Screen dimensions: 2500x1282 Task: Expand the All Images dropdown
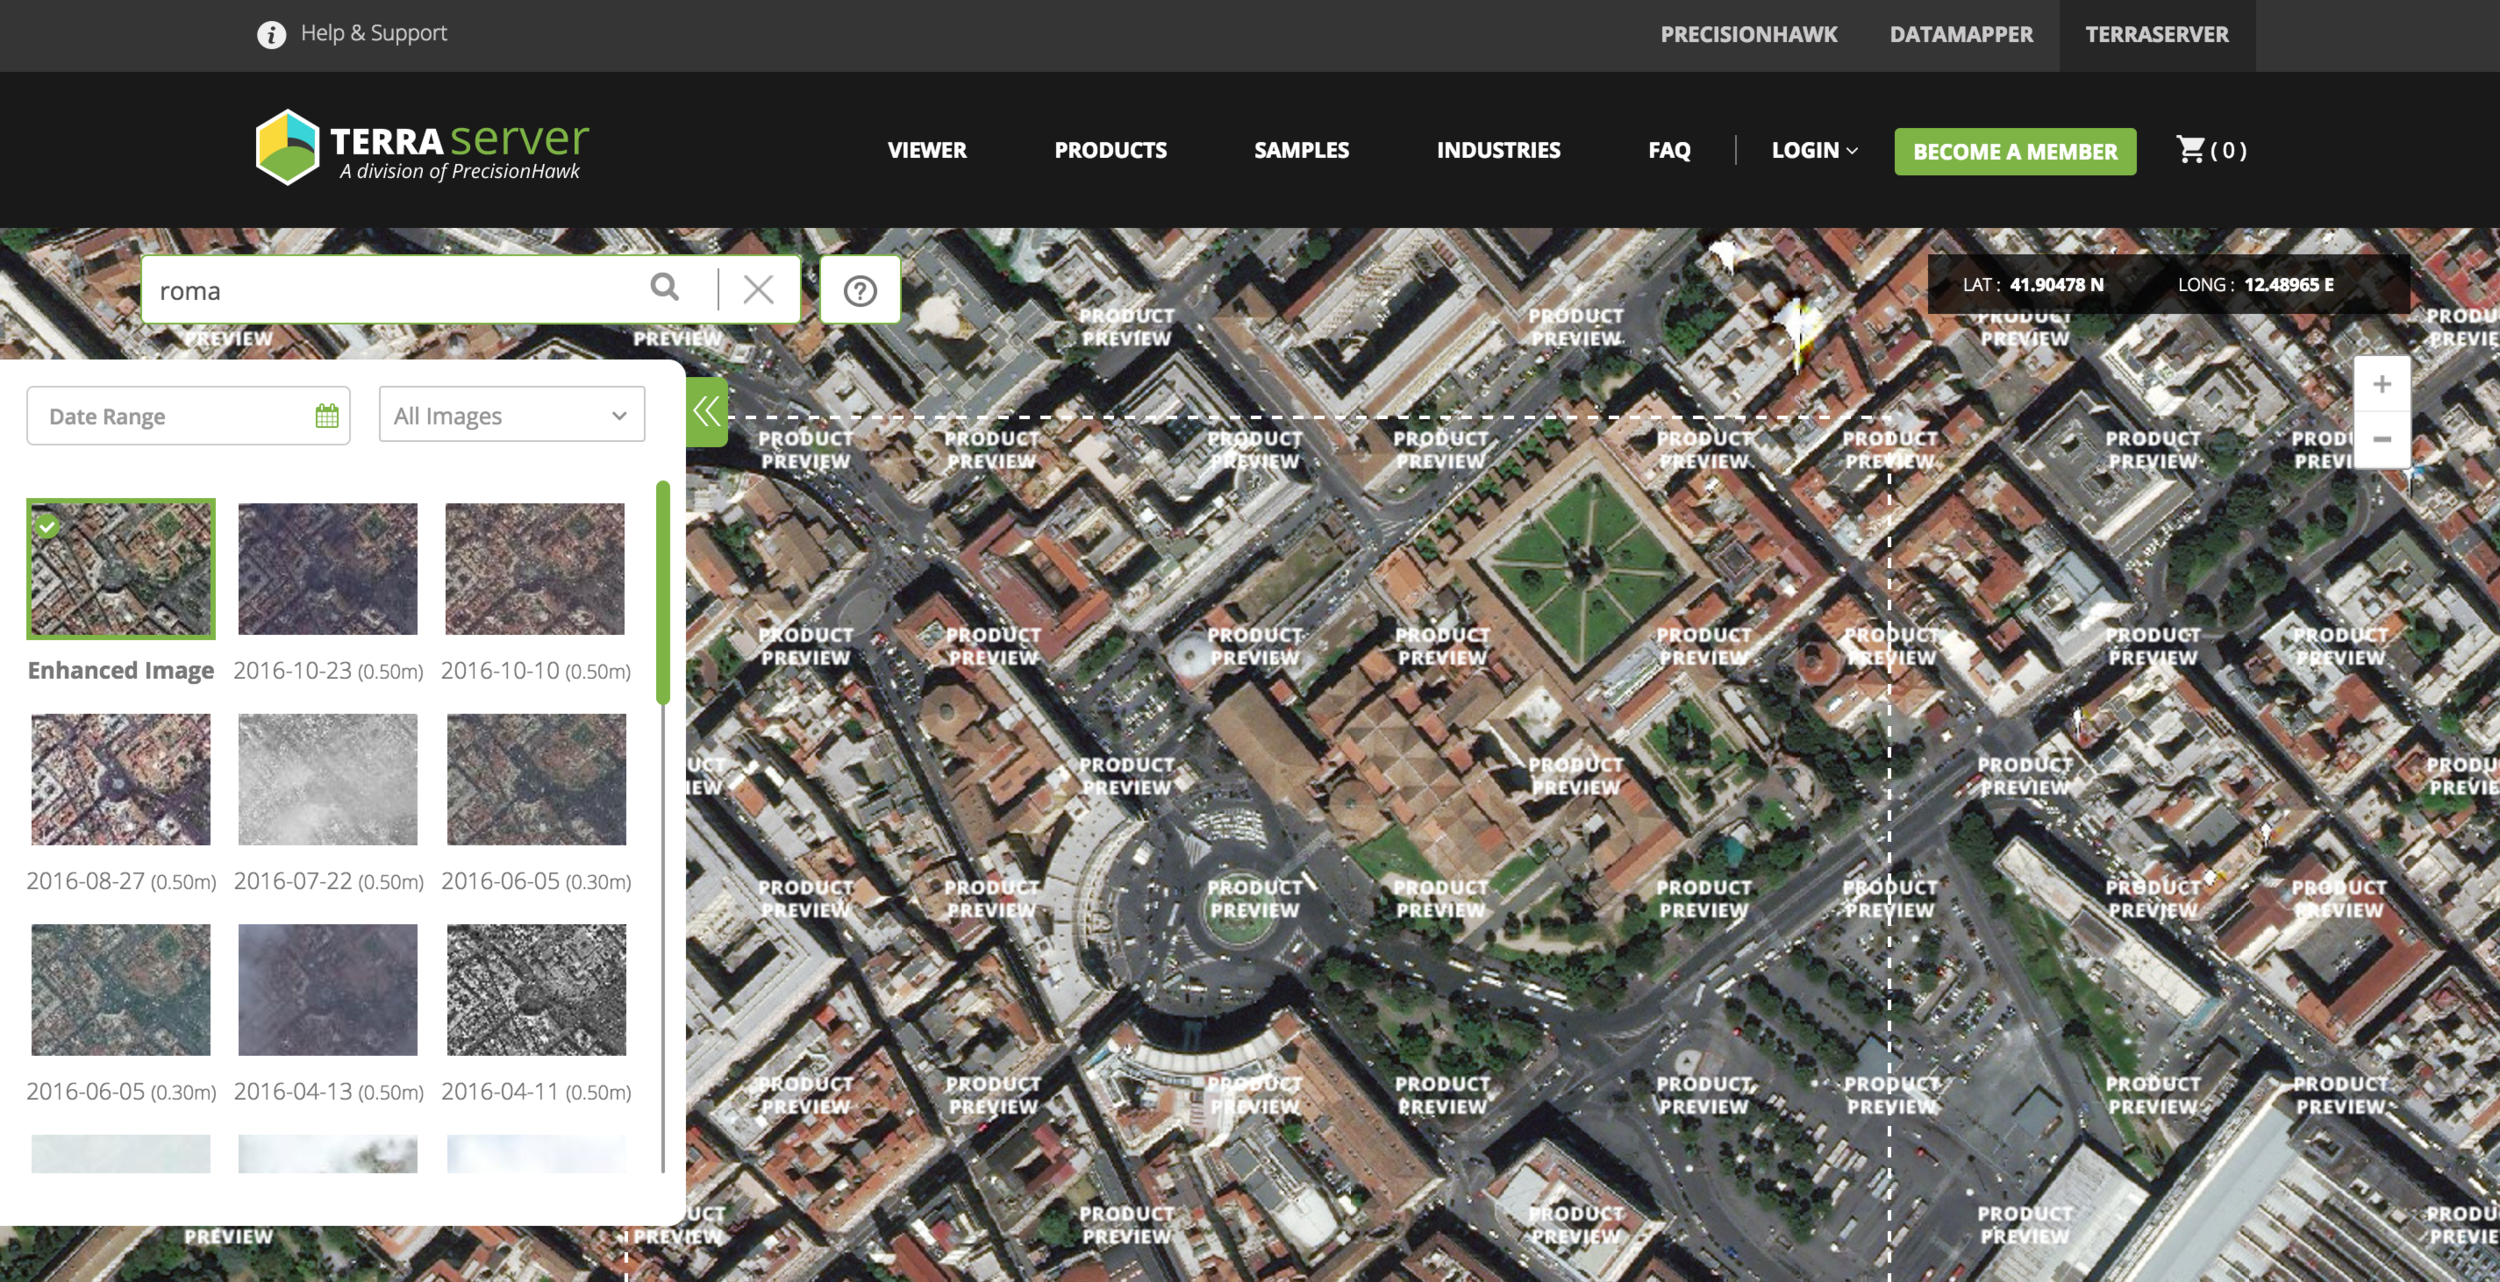coord(511,415)
